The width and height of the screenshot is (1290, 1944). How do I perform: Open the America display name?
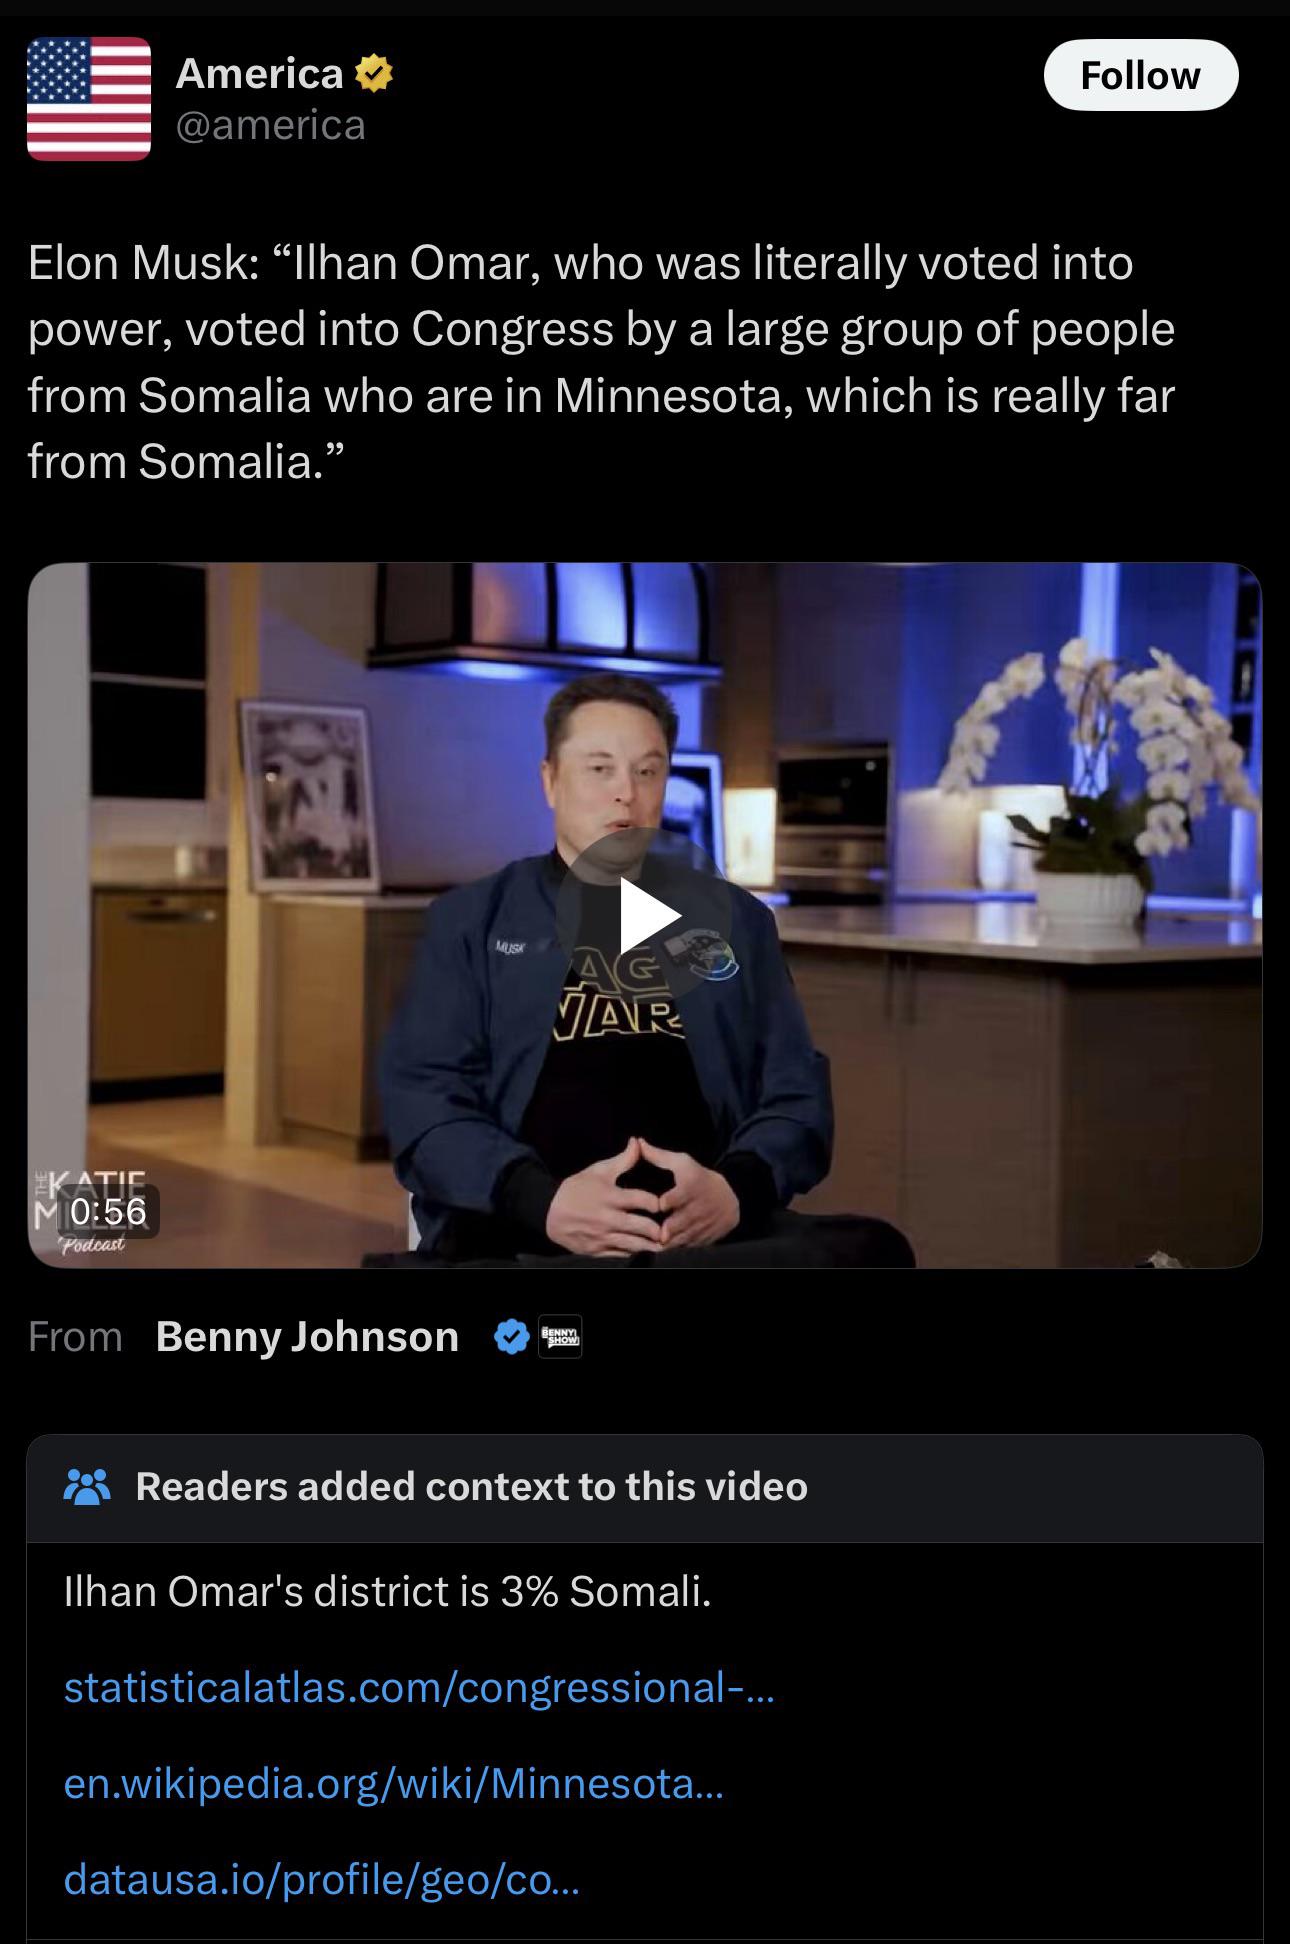(260, 74)
